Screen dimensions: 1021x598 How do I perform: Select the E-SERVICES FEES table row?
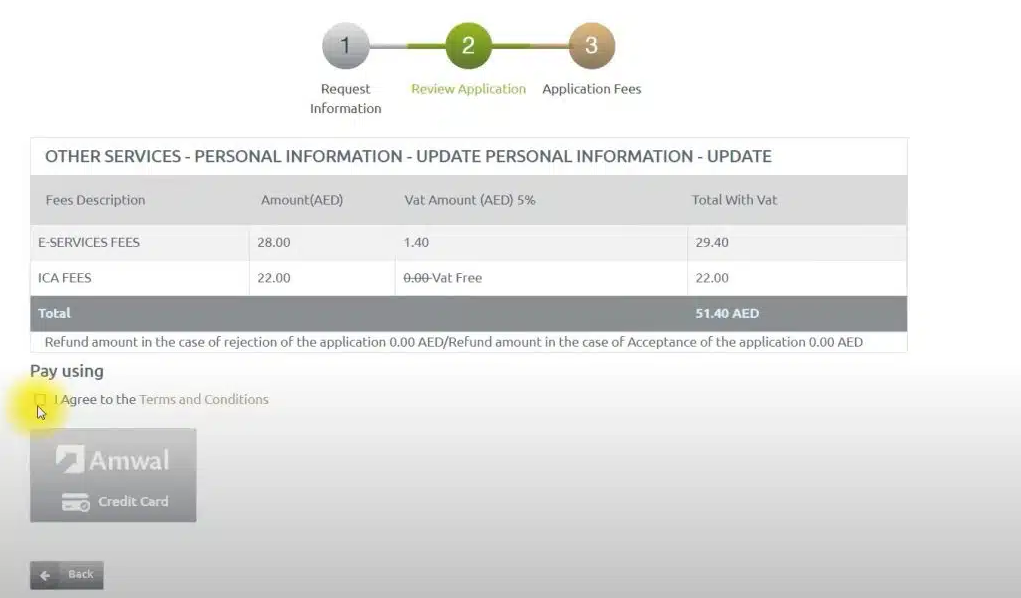pyautogui.click(x=472, y=242)
